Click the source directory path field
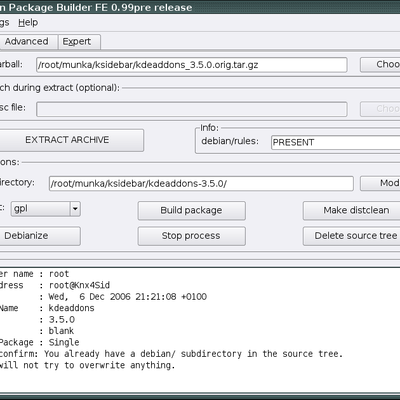The height and width of the screenshot is (400, 400). pyautogui.click(x=201, y=184)
